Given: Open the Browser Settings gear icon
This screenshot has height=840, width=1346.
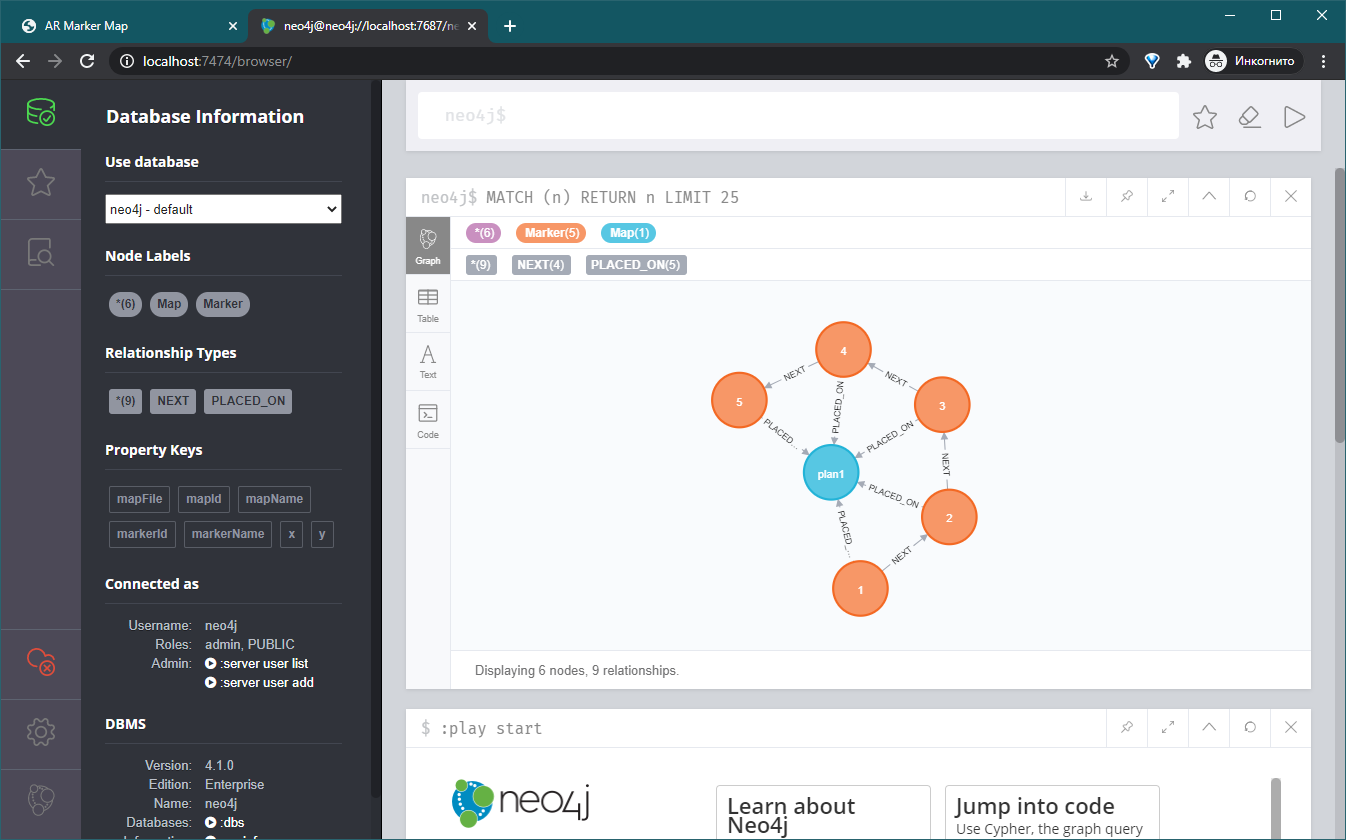Looking at the screenshot, I should (x=40, y=732).
